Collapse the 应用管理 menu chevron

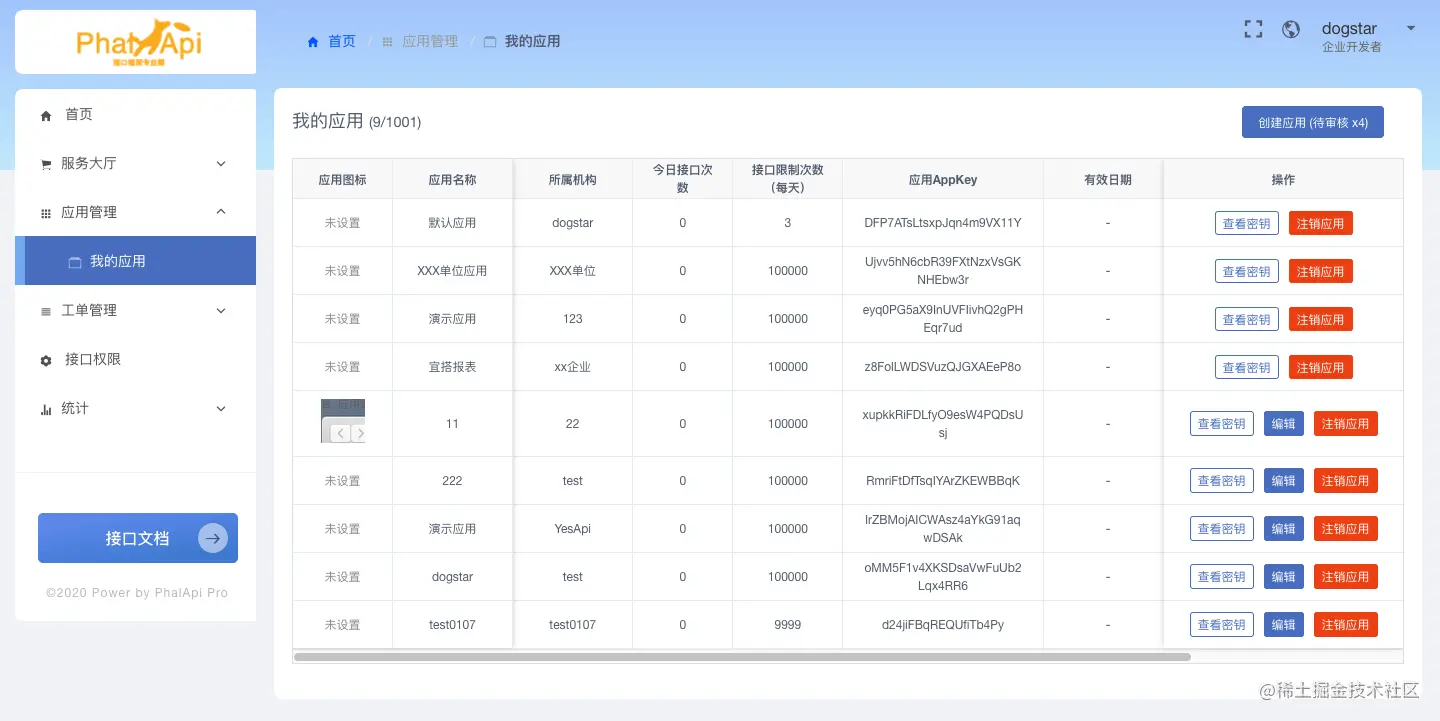click(221, 212)
